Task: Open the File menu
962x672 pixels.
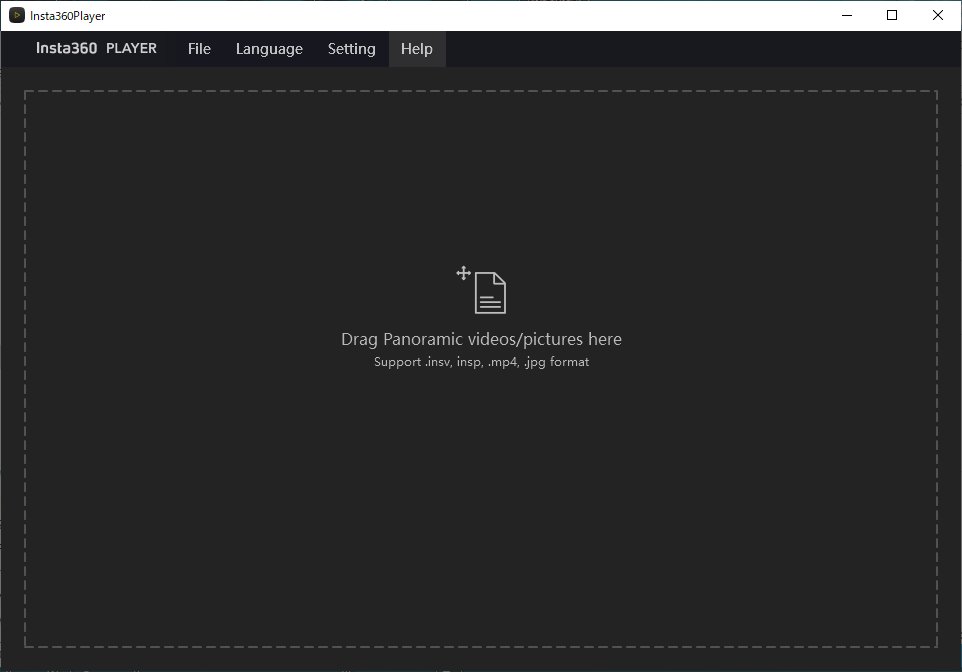Action: [199, 48]
